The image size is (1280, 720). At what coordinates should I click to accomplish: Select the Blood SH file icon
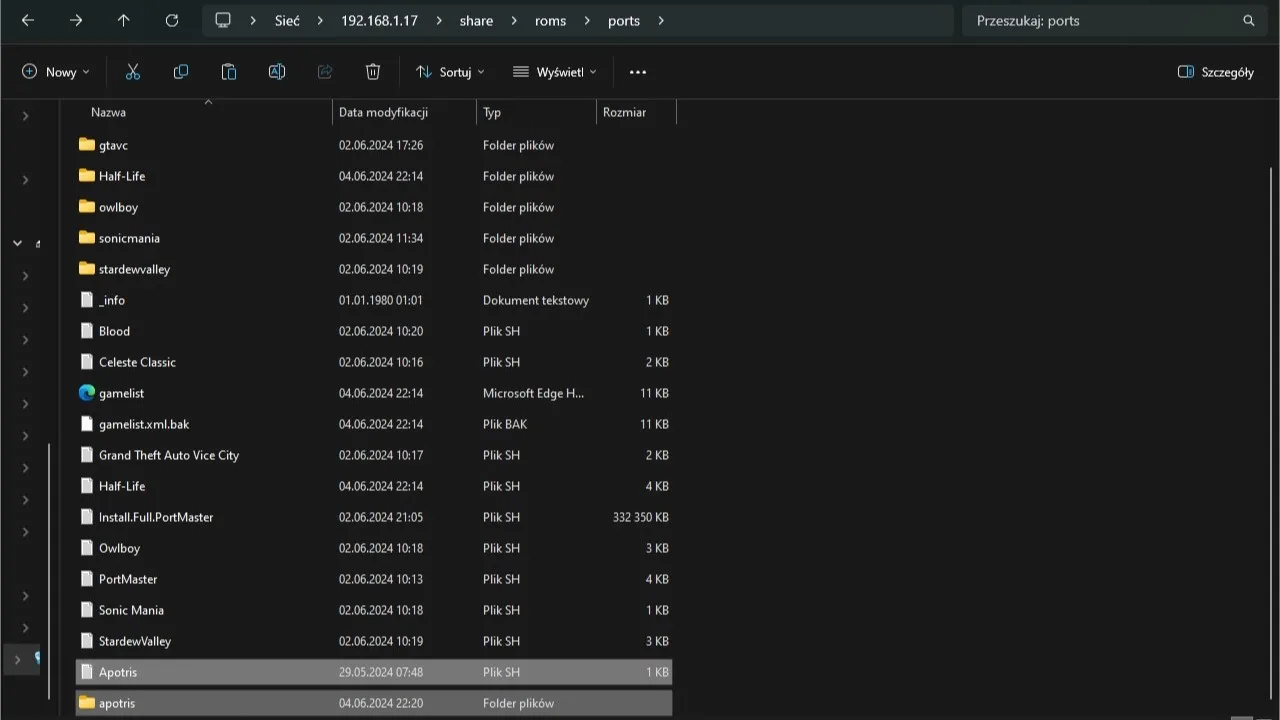87,331
